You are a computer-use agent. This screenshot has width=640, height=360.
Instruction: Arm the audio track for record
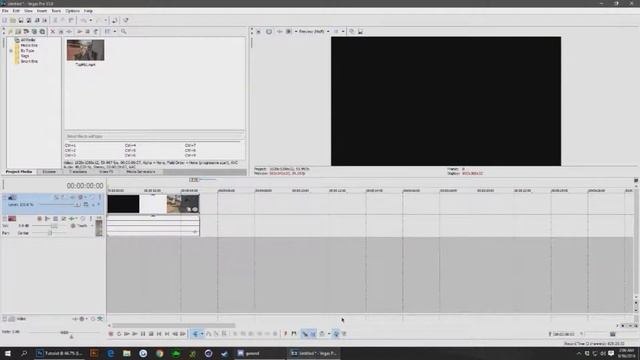point(39,219)
